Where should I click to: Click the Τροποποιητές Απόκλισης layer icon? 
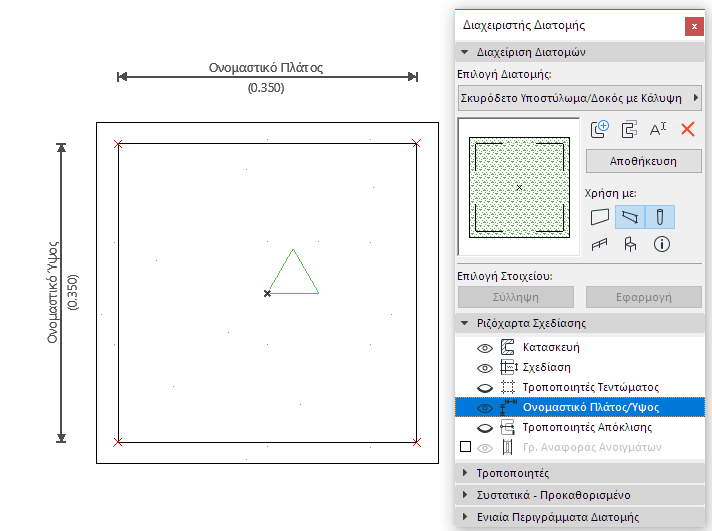[x=507, y=427]
